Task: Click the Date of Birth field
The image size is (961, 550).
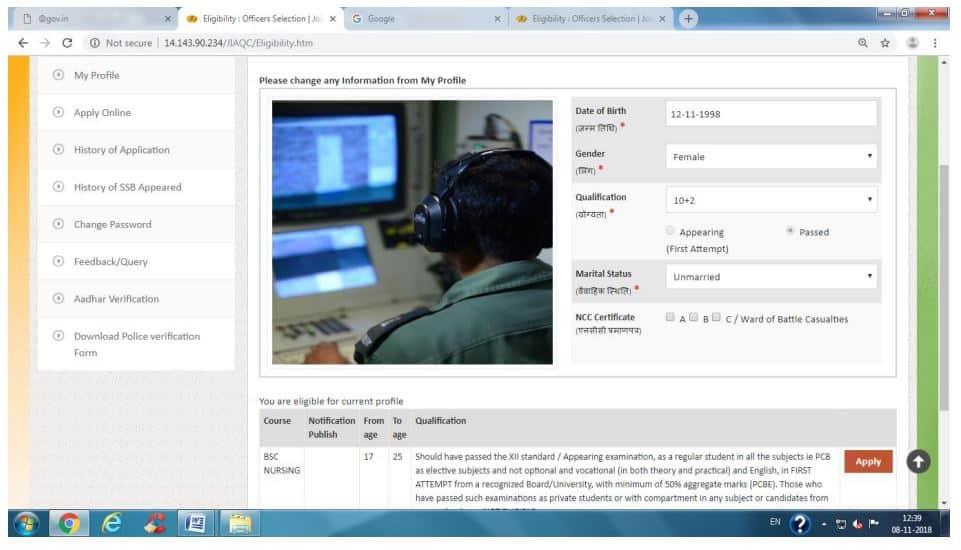Action: [771, 114]
